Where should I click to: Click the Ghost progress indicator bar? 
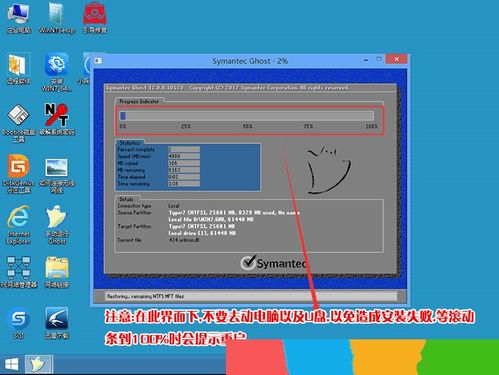(247, 116)
